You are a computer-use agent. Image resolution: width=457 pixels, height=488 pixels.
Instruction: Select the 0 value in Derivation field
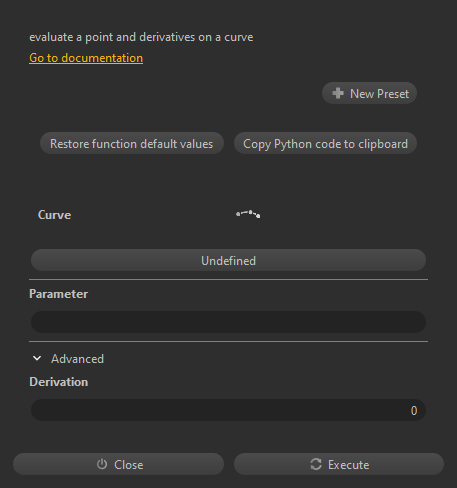click(414, 410)
